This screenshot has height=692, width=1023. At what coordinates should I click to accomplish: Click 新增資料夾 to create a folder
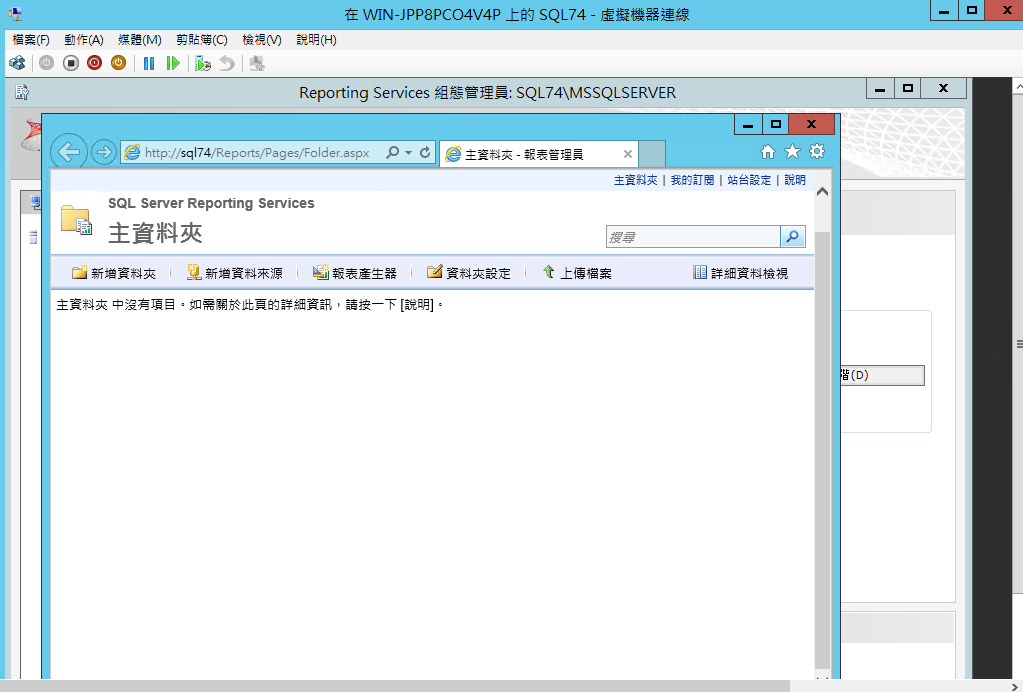(x=114, y=273)
